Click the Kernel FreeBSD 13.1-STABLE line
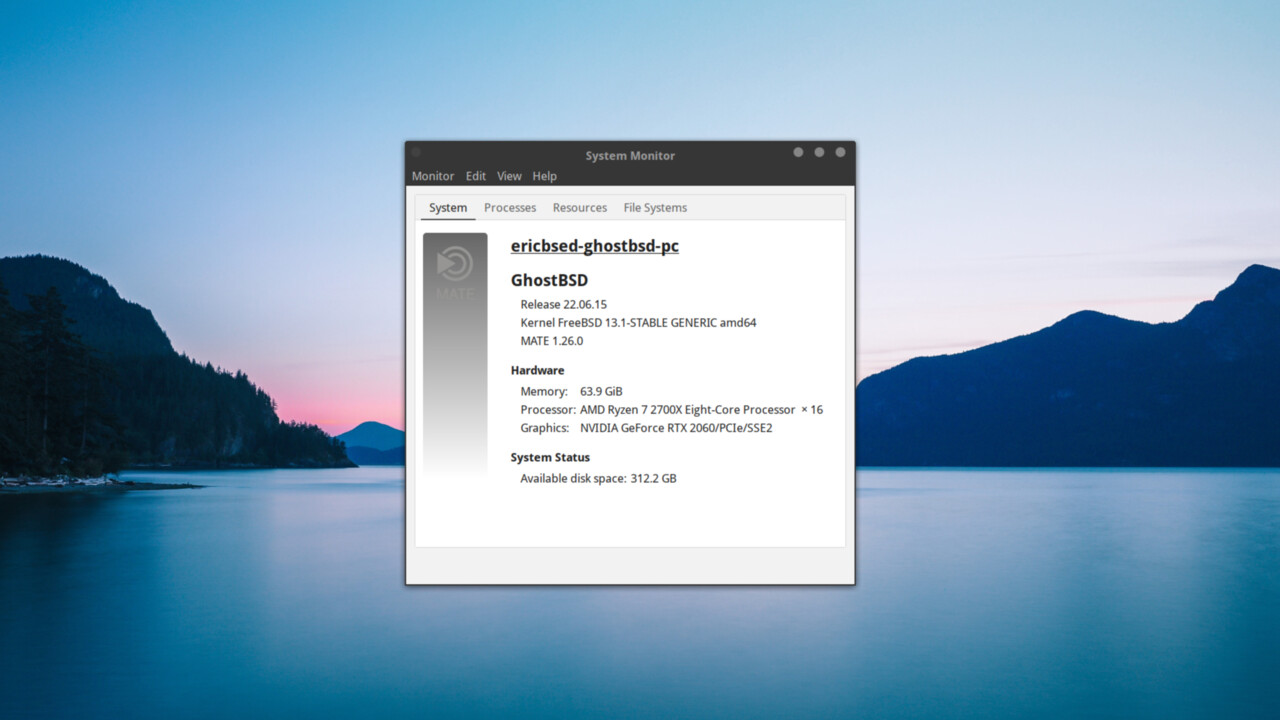Viewport: 1280px width, 720px height. (638, 322)
